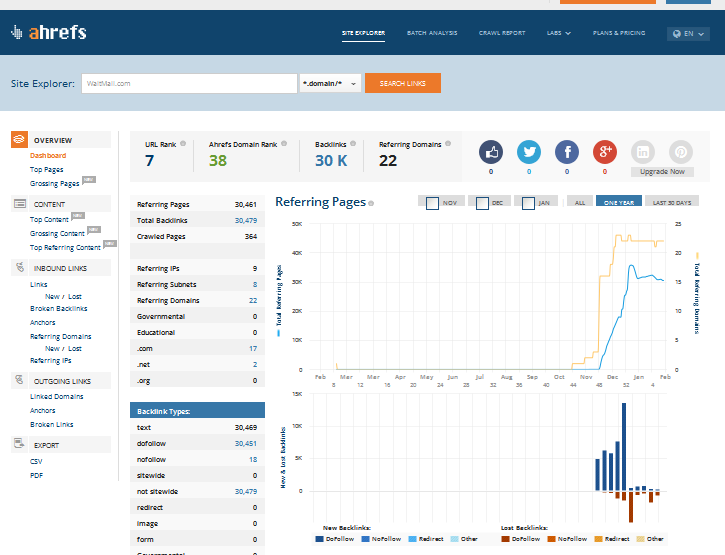
Task: Click the Twitter share icon
Action: click(529, 152)
